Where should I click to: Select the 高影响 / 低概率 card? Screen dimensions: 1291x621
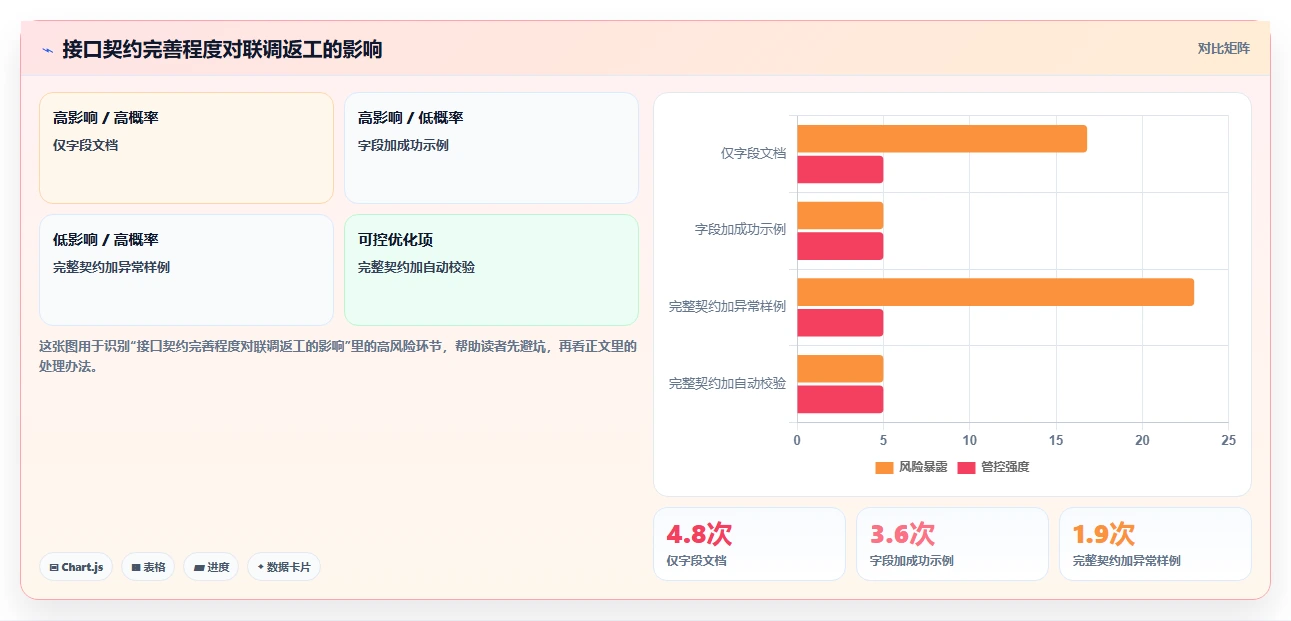[491, 148]
